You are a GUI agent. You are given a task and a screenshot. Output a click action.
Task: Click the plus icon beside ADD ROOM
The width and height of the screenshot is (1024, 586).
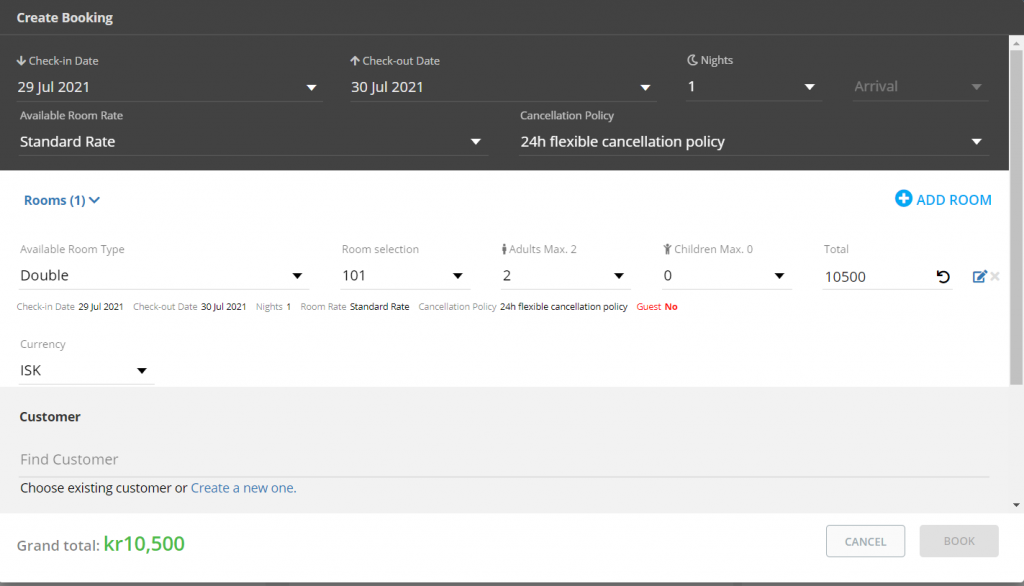click(903, 199)
